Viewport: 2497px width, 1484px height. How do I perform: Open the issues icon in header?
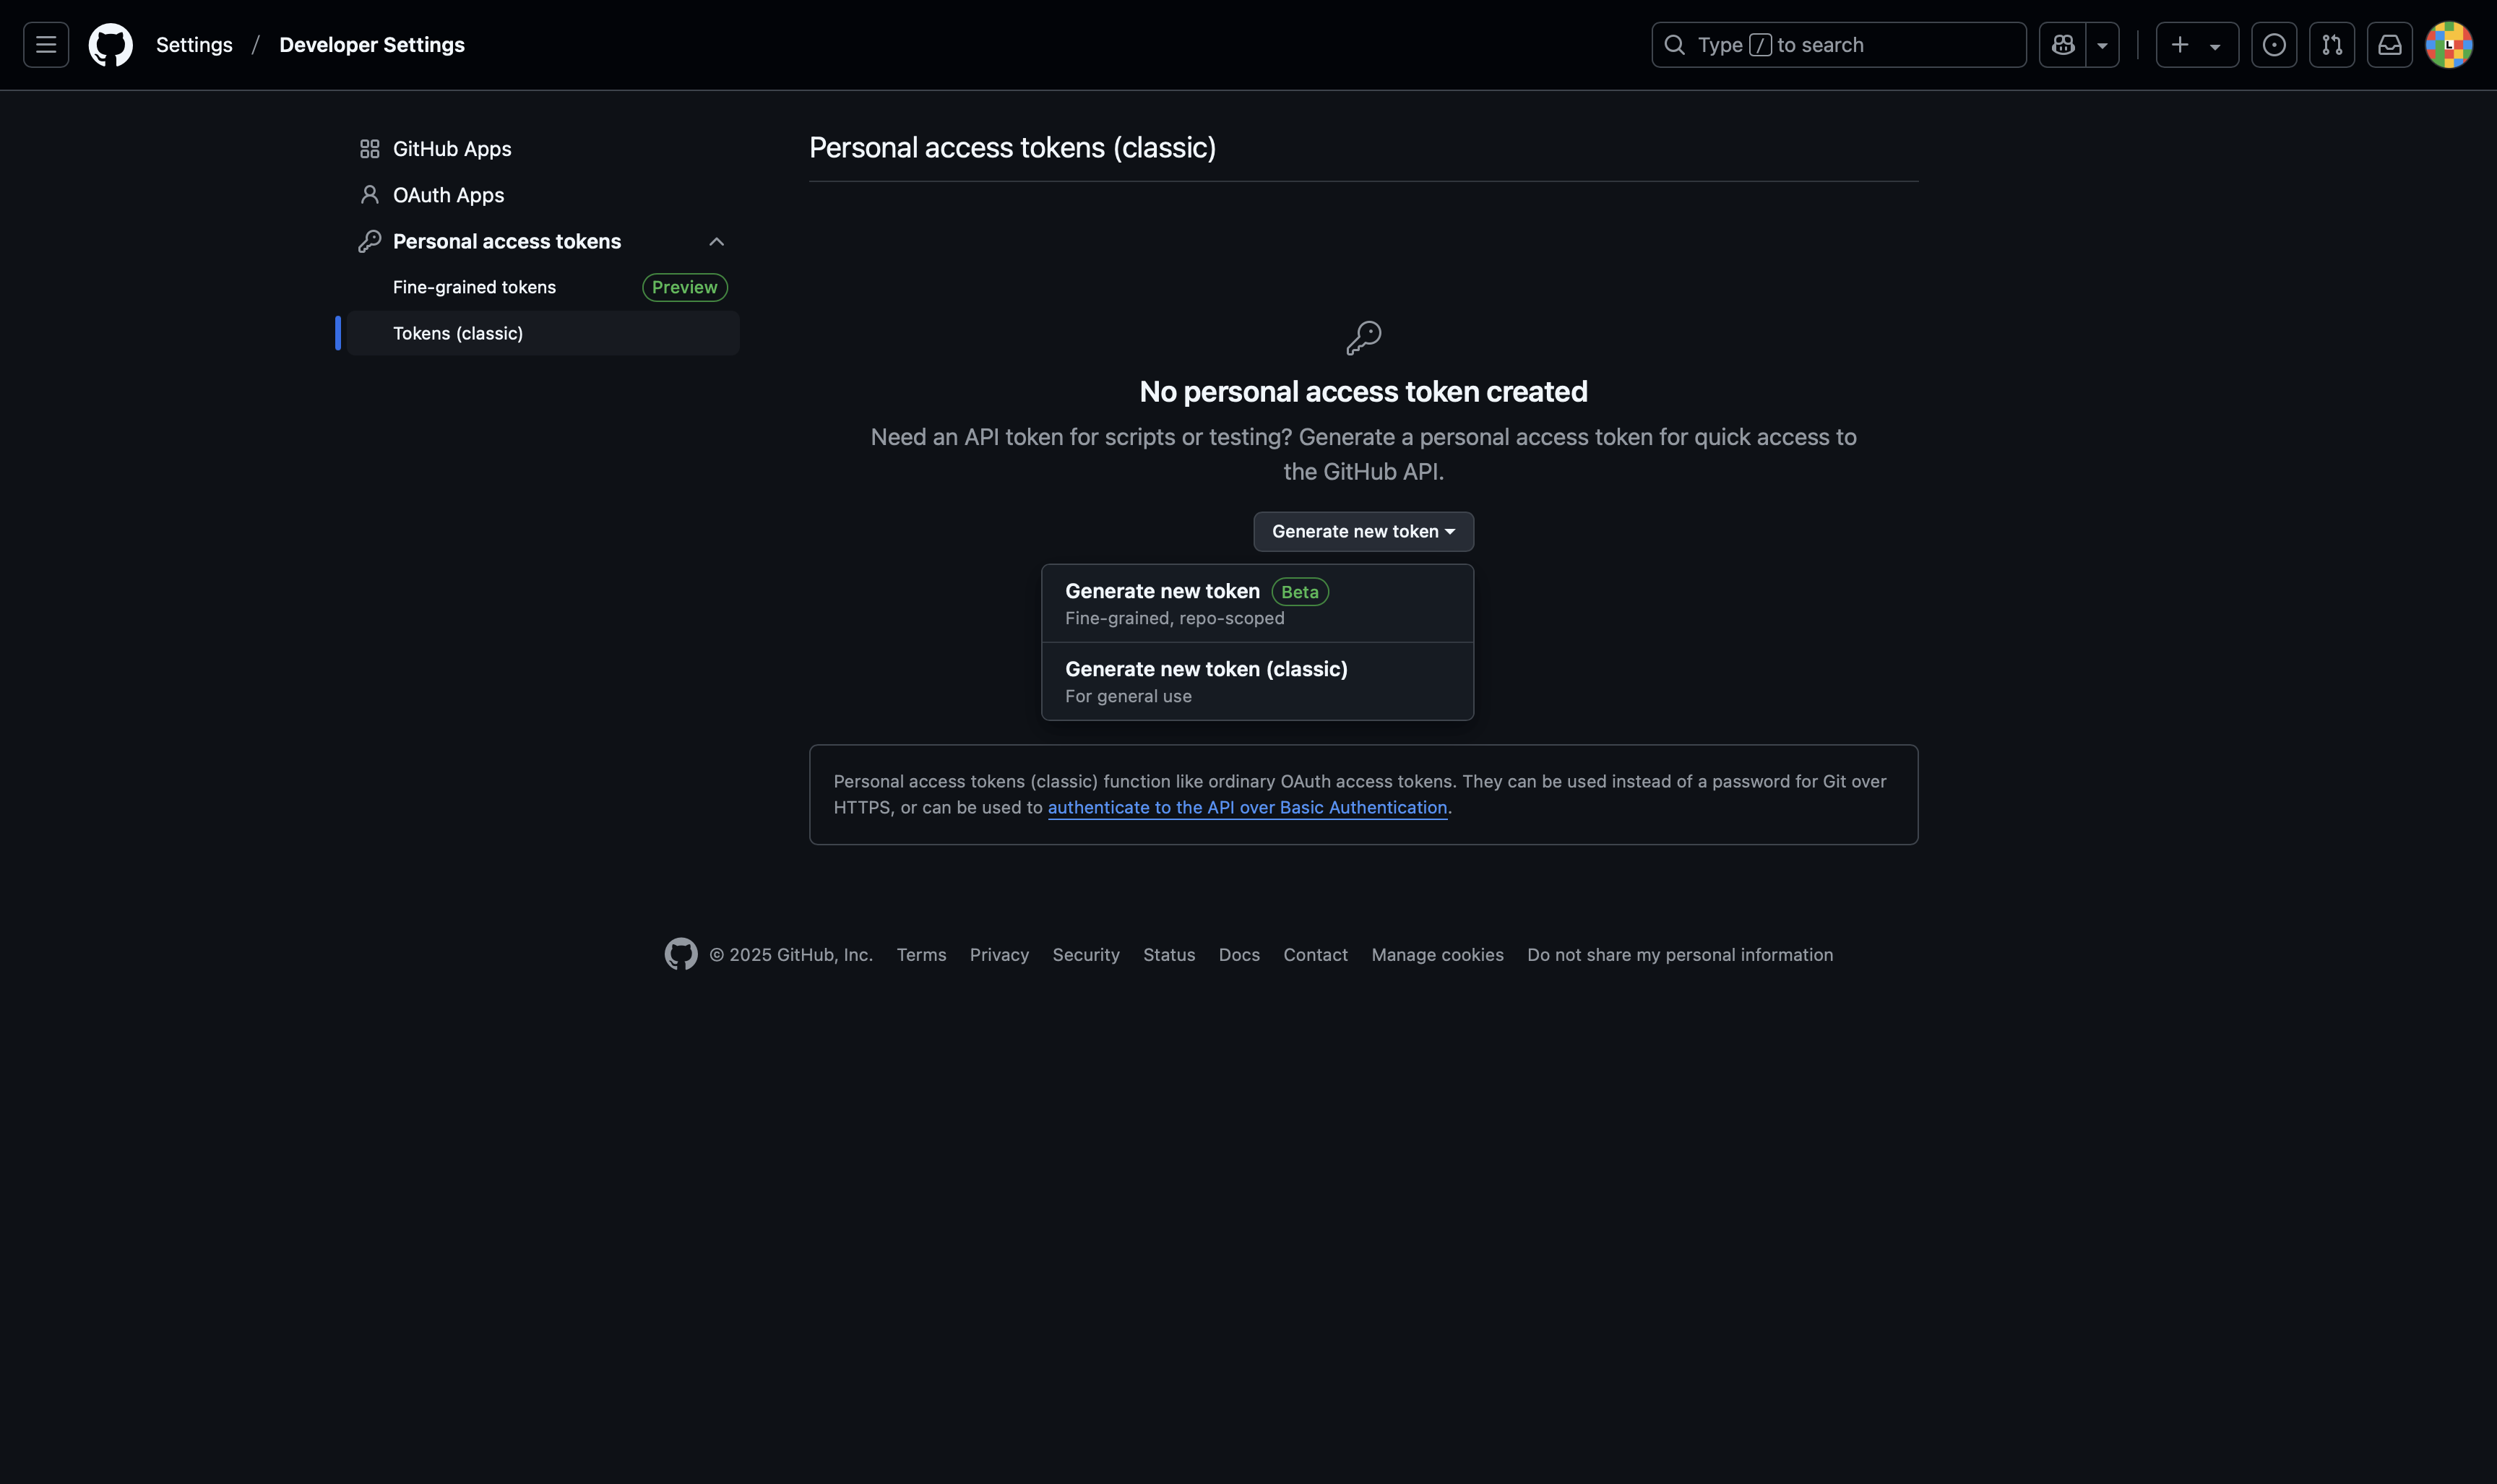pos(2273,45)
